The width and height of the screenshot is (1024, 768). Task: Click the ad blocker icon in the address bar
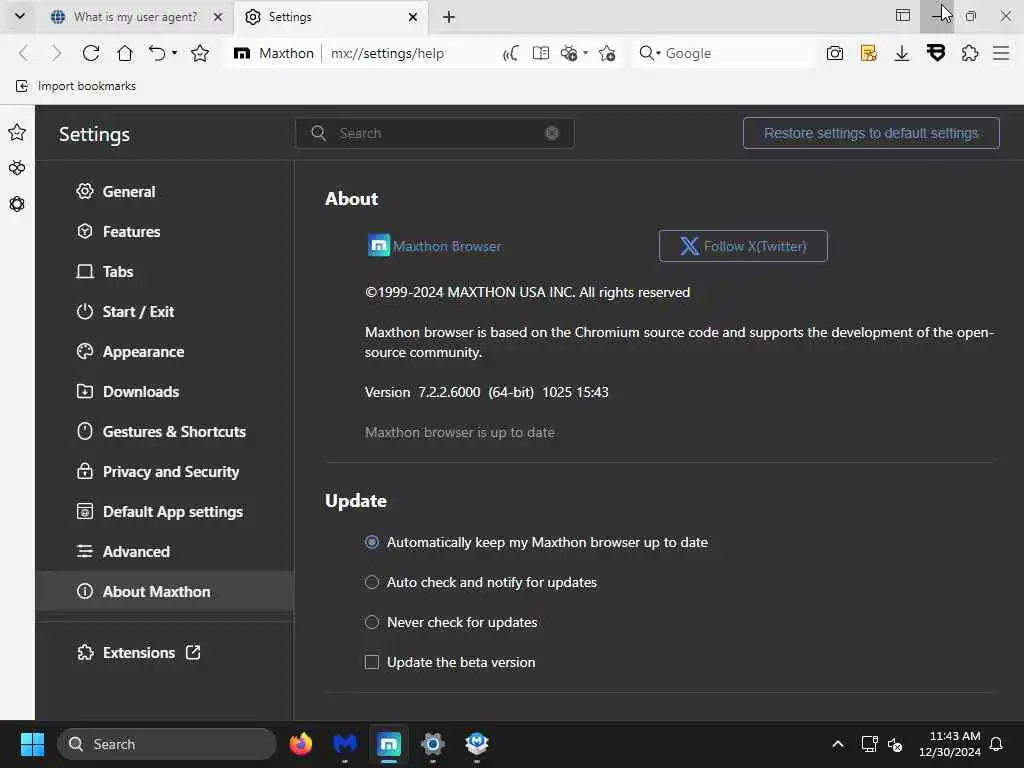click(569, 53)
